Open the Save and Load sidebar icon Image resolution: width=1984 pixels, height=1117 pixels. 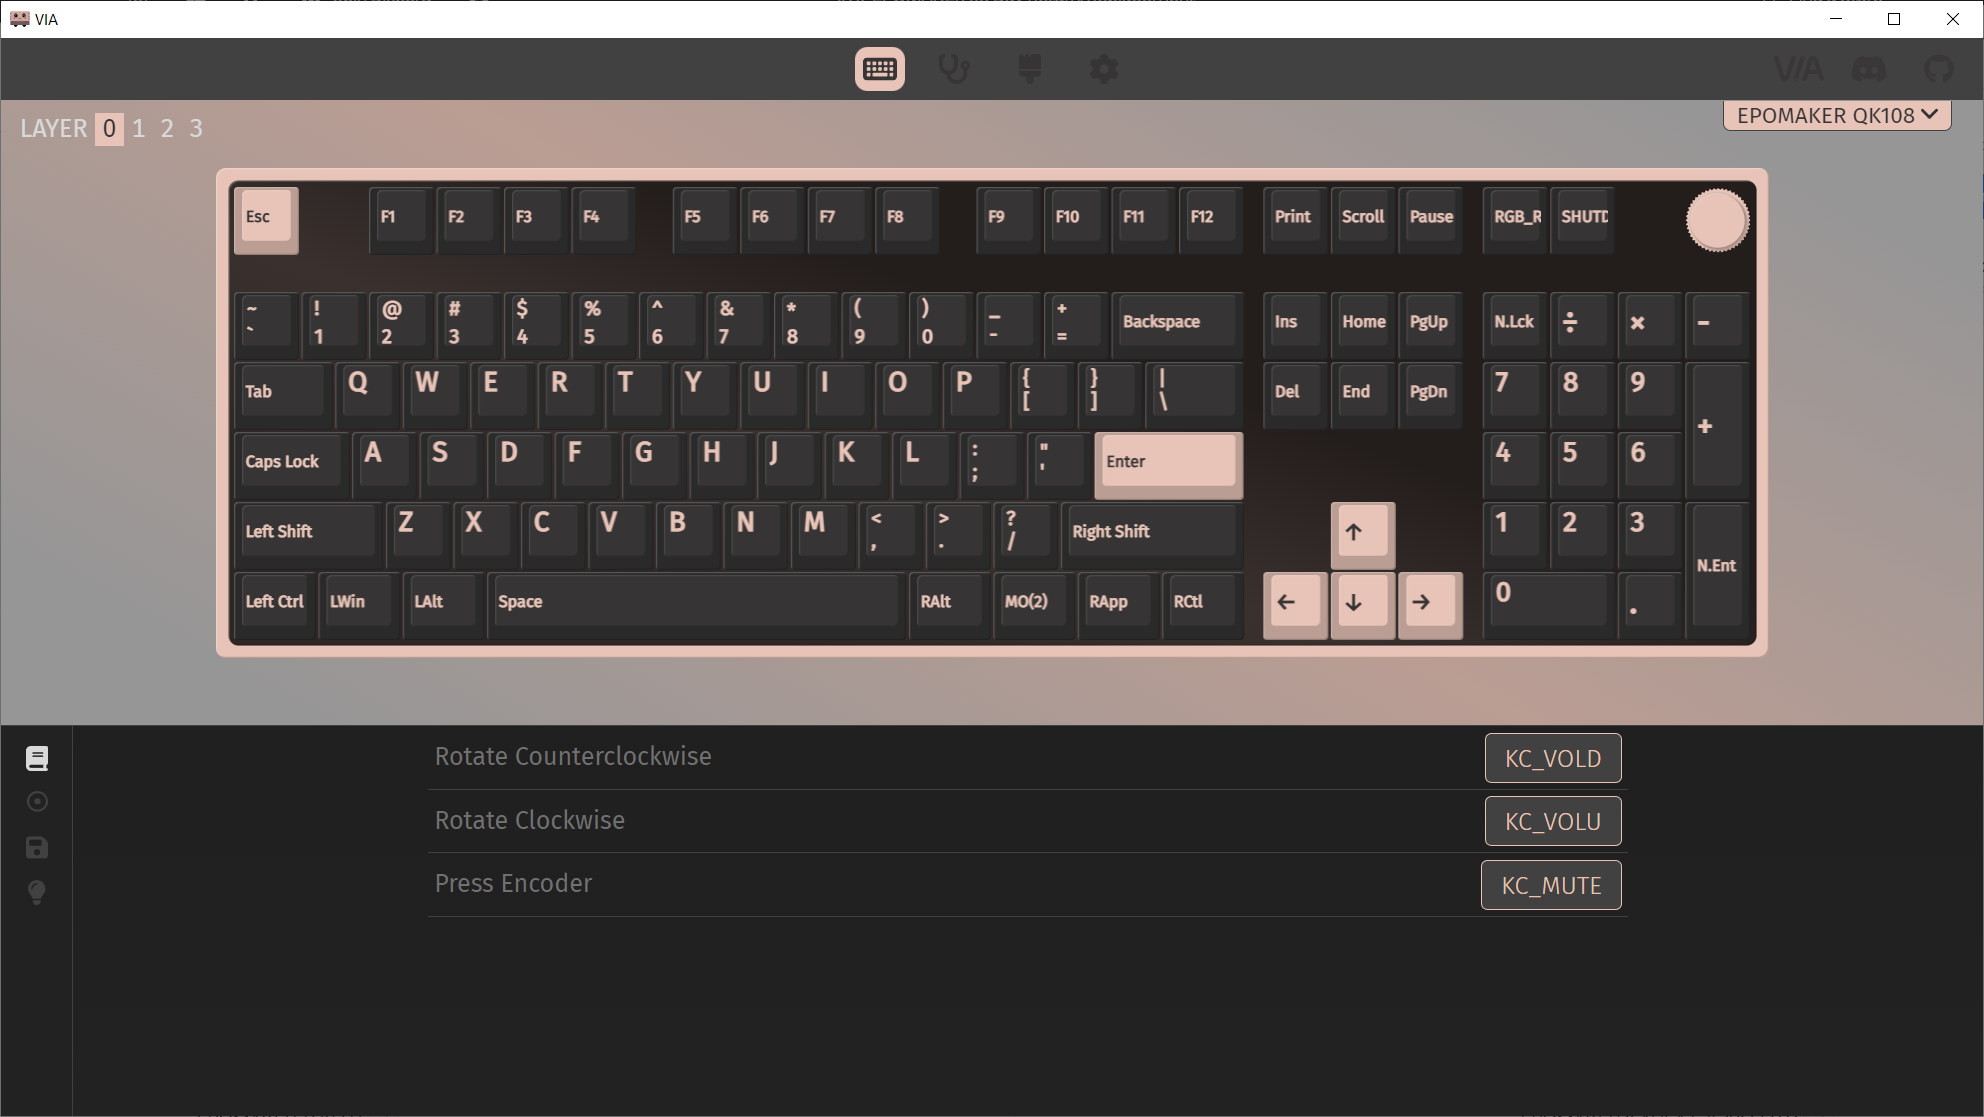(37, 848)
